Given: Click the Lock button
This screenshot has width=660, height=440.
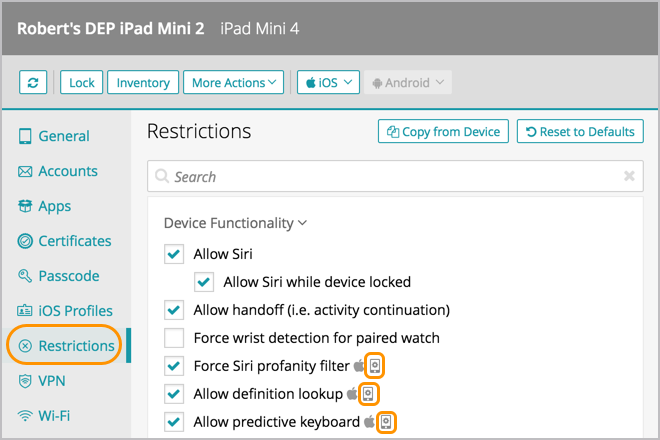Looking at the screenshot, I should 81,83.
